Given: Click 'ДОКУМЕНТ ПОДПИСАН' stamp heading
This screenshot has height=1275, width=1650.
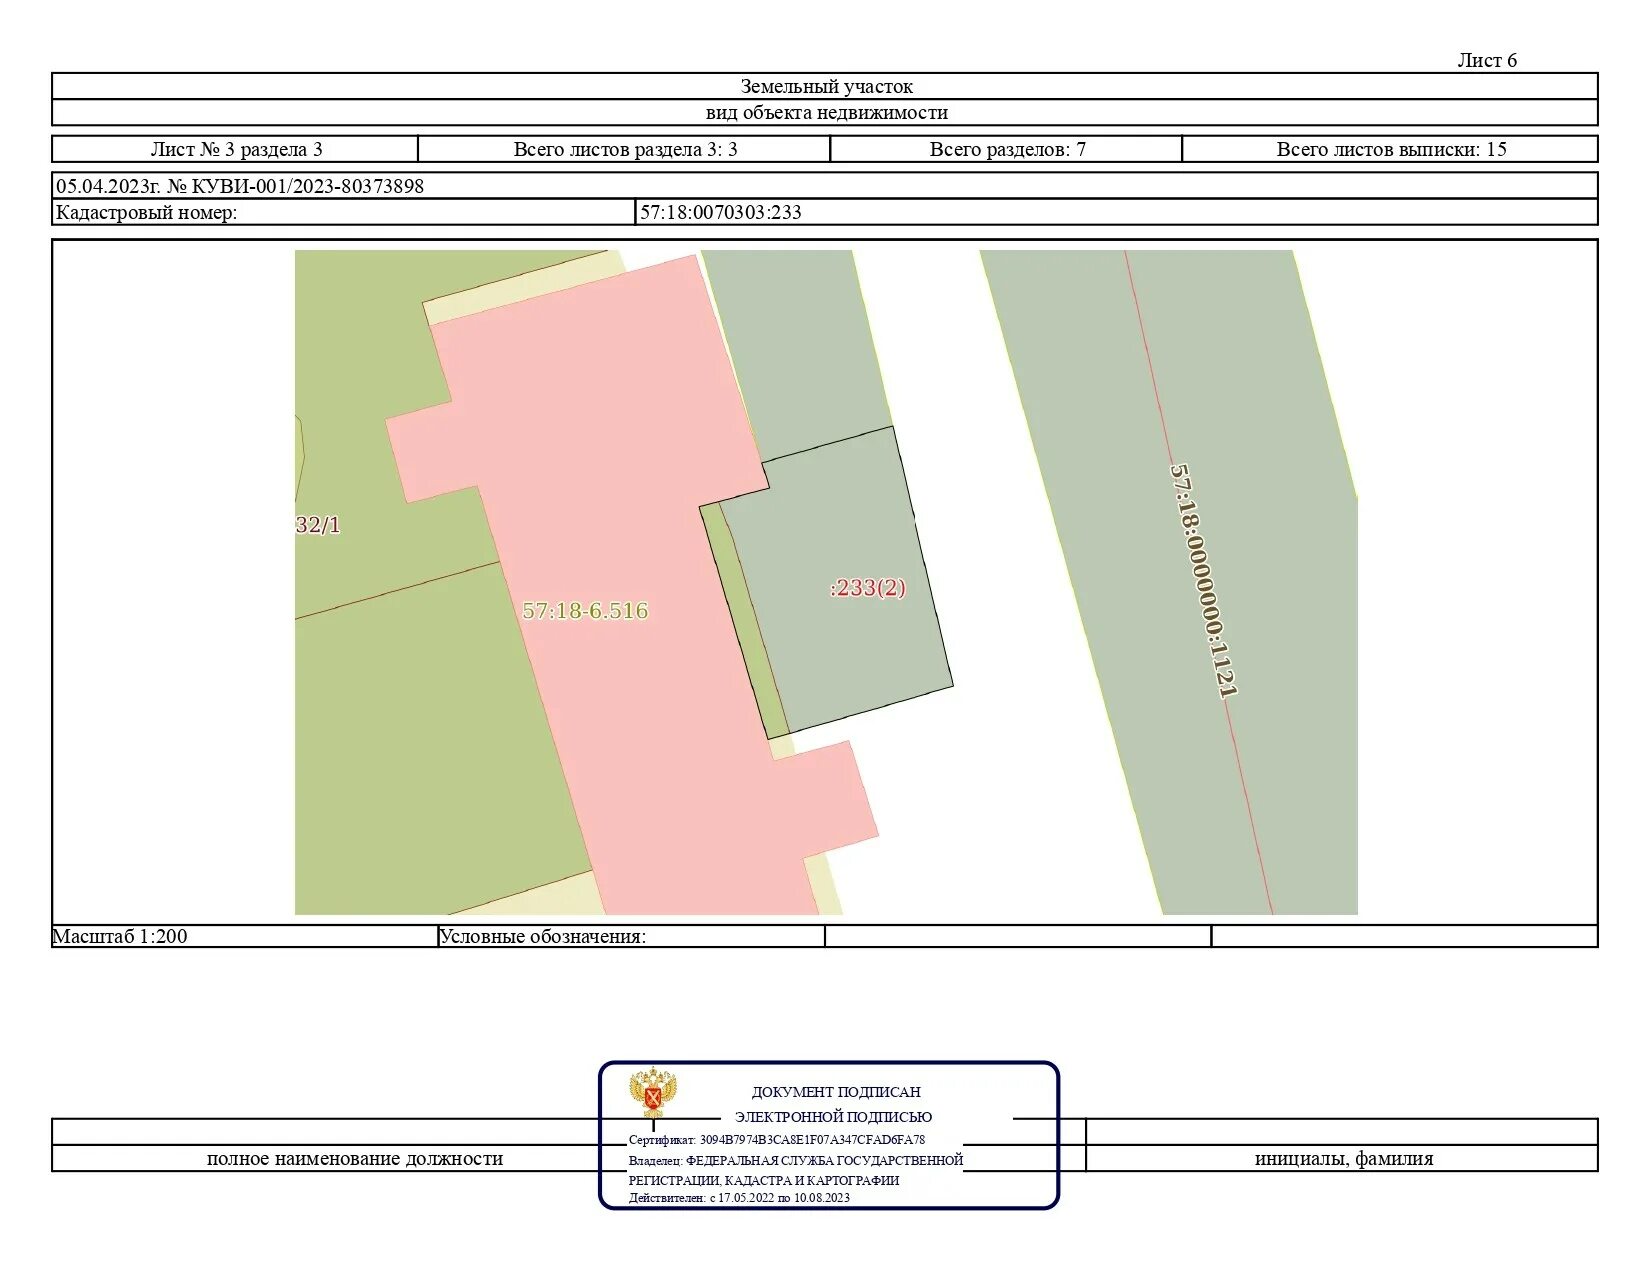Looking at the screenshot, I should [836, 1092].
